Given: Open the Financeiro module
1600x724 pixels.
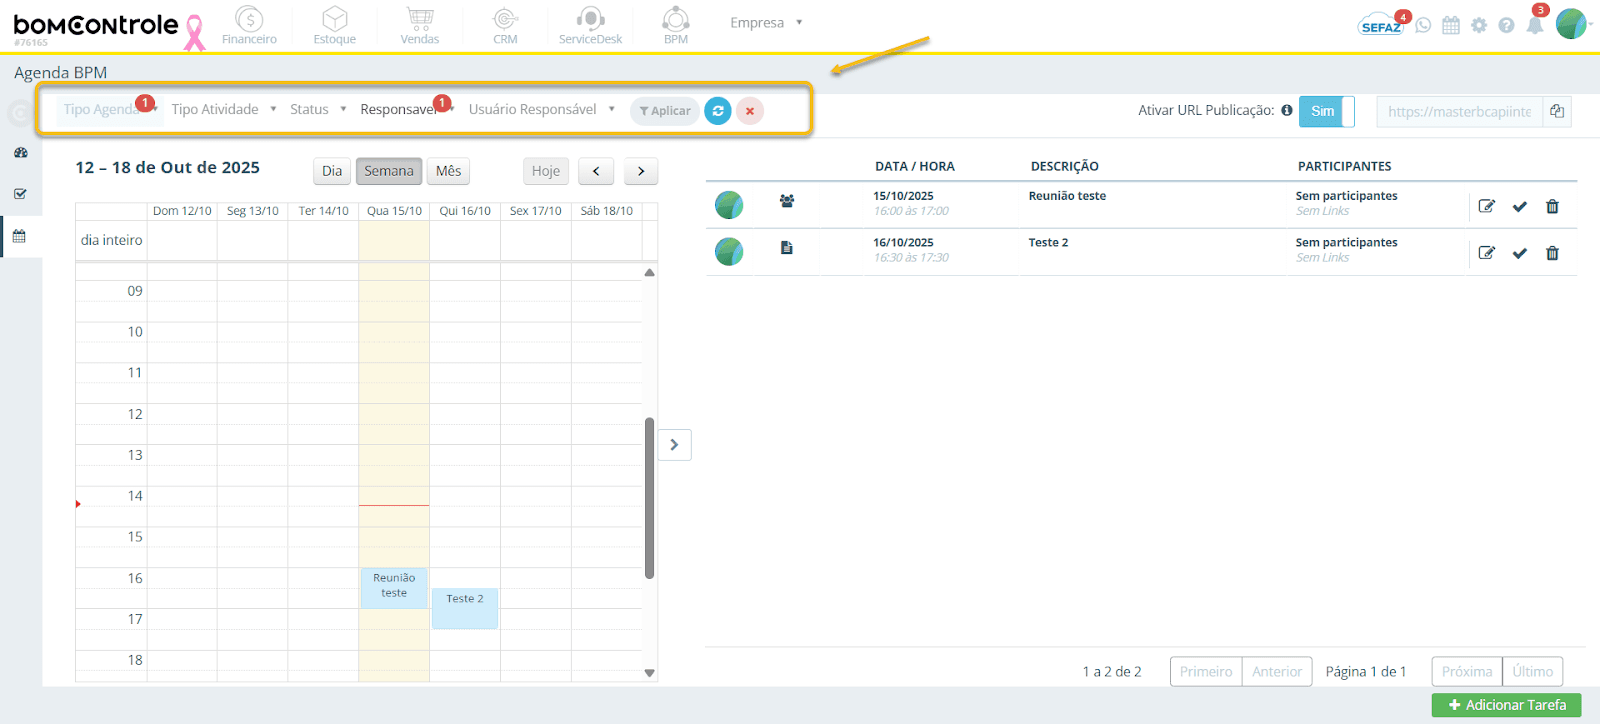Looking at the screenshot, I should coord(249,25).
